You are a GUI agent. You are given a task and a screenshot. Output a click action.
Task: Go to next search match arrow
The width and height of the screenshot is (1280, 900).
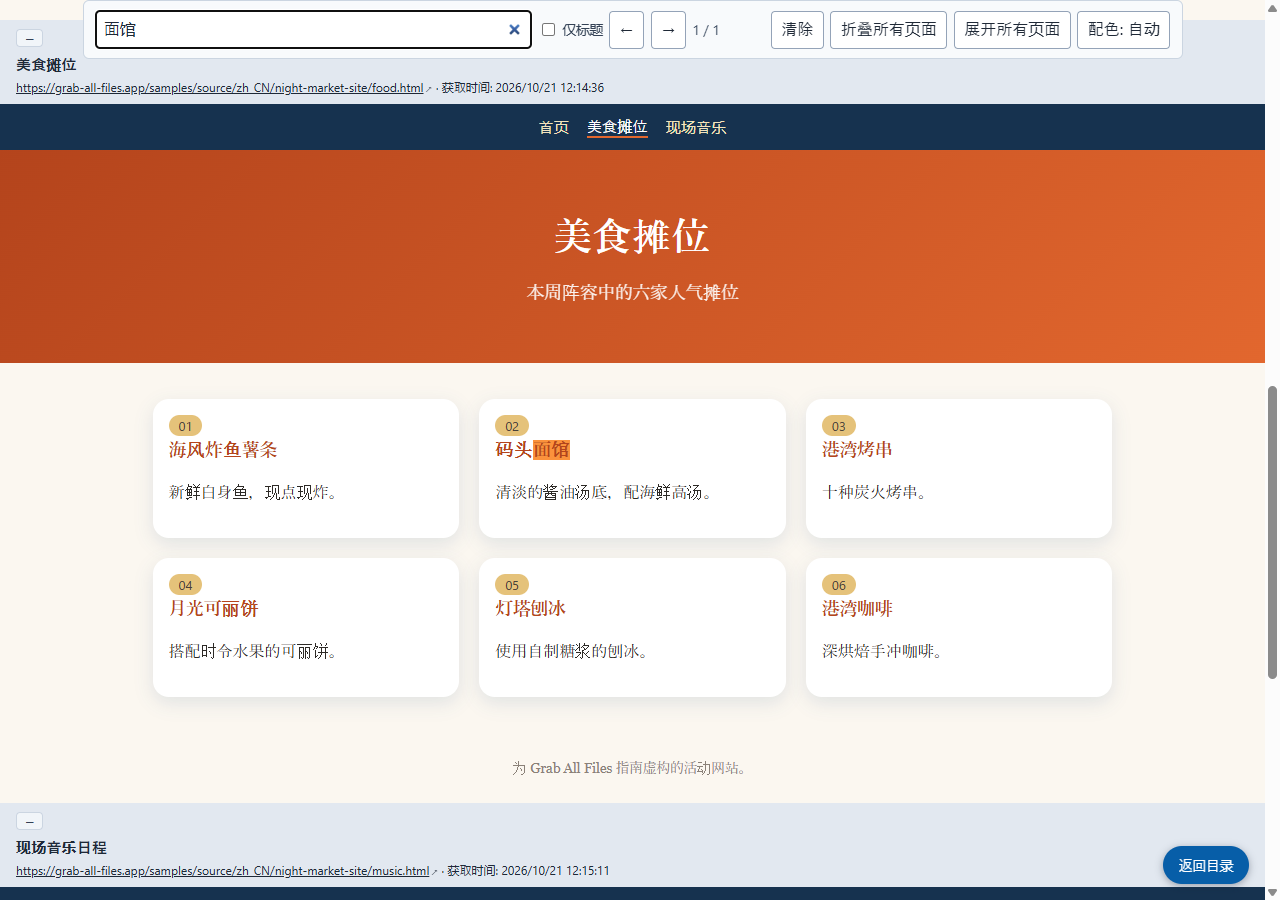click(668, 30)
